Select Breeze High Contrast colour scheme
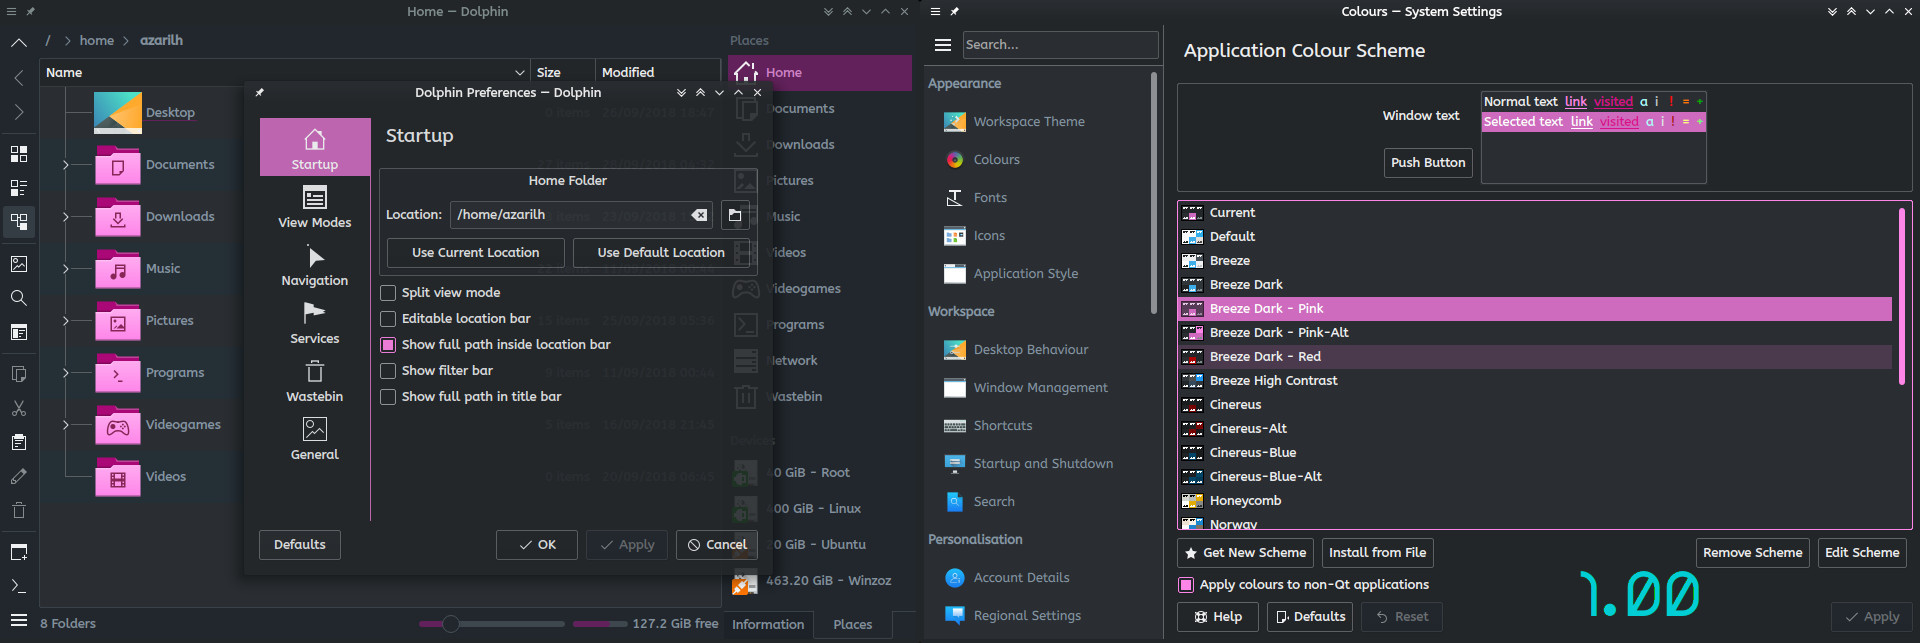The image size is (1920, 643). (1536, 381)
